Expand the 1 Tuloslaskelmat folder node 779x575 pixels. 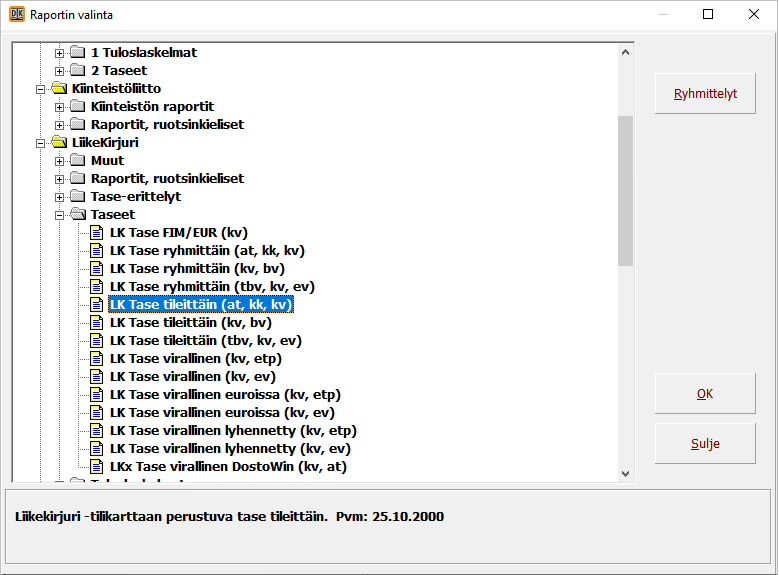coord(60,53)
